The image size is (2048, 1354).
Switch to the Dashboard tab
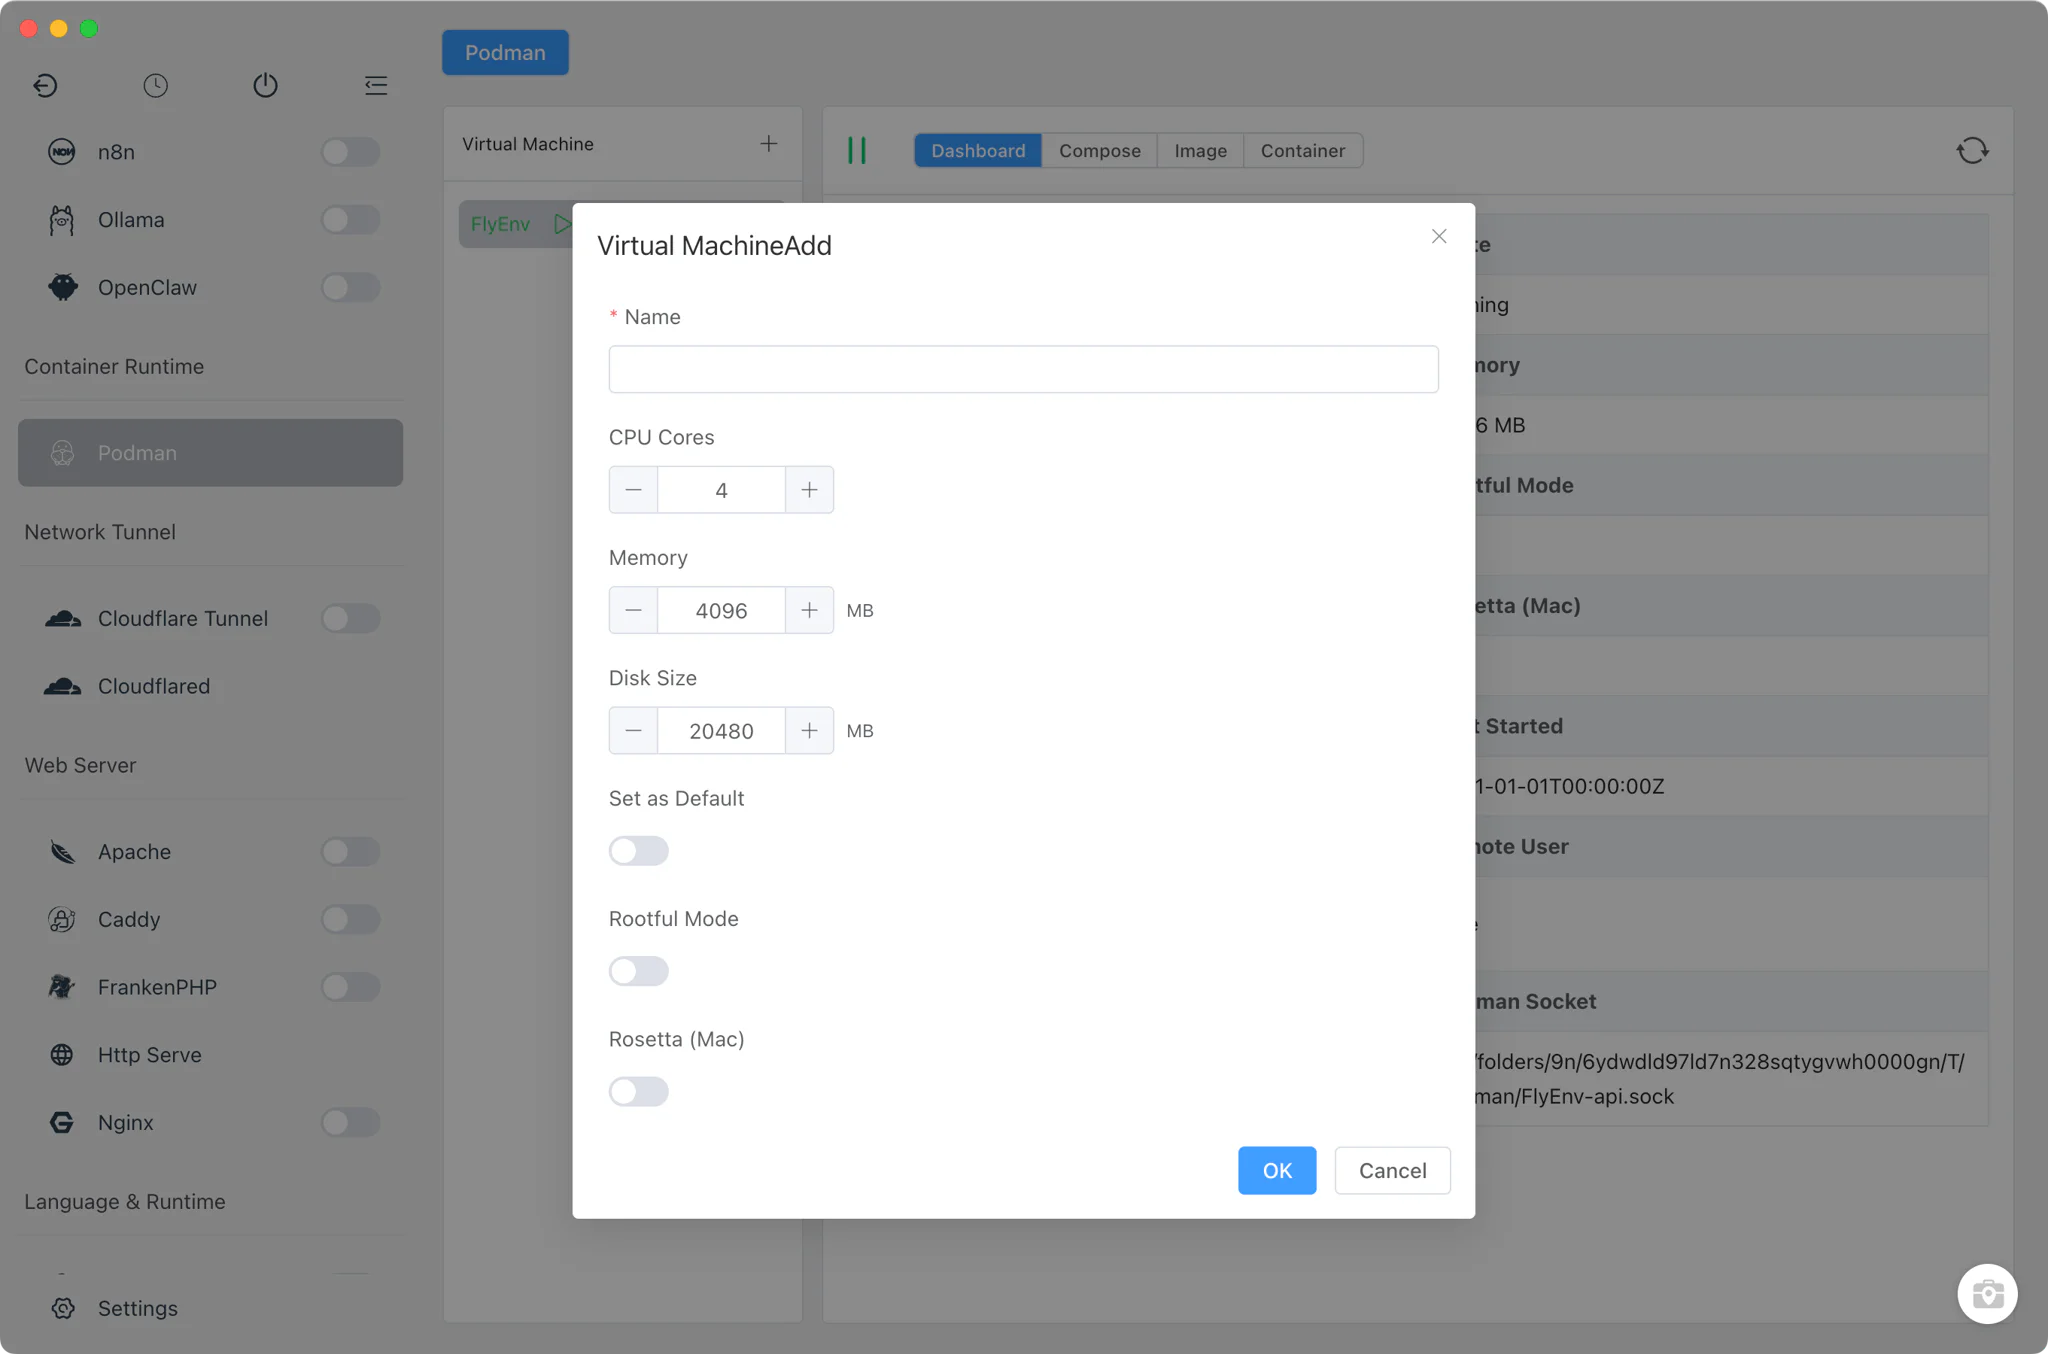click(x=978, y=151)
